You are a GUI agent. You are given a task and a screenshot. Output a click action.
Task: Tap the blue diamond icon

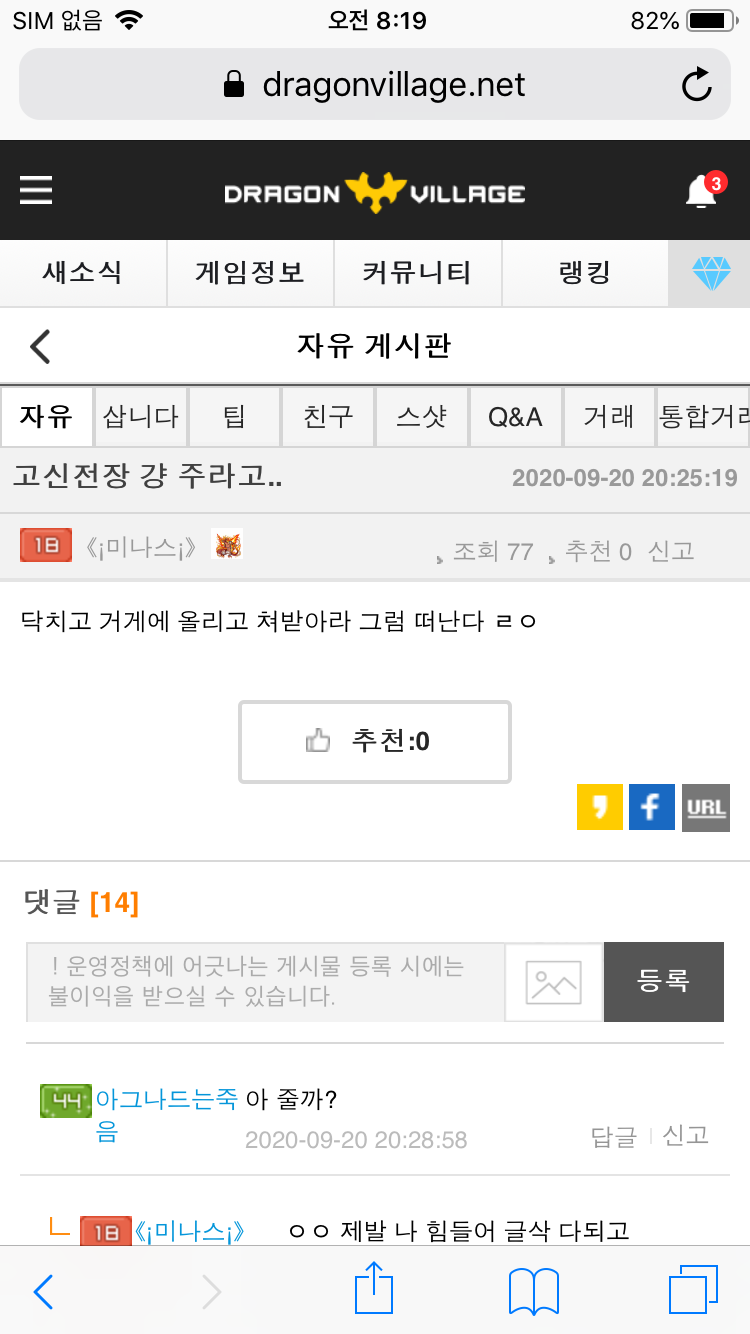(x=712, y=273)
